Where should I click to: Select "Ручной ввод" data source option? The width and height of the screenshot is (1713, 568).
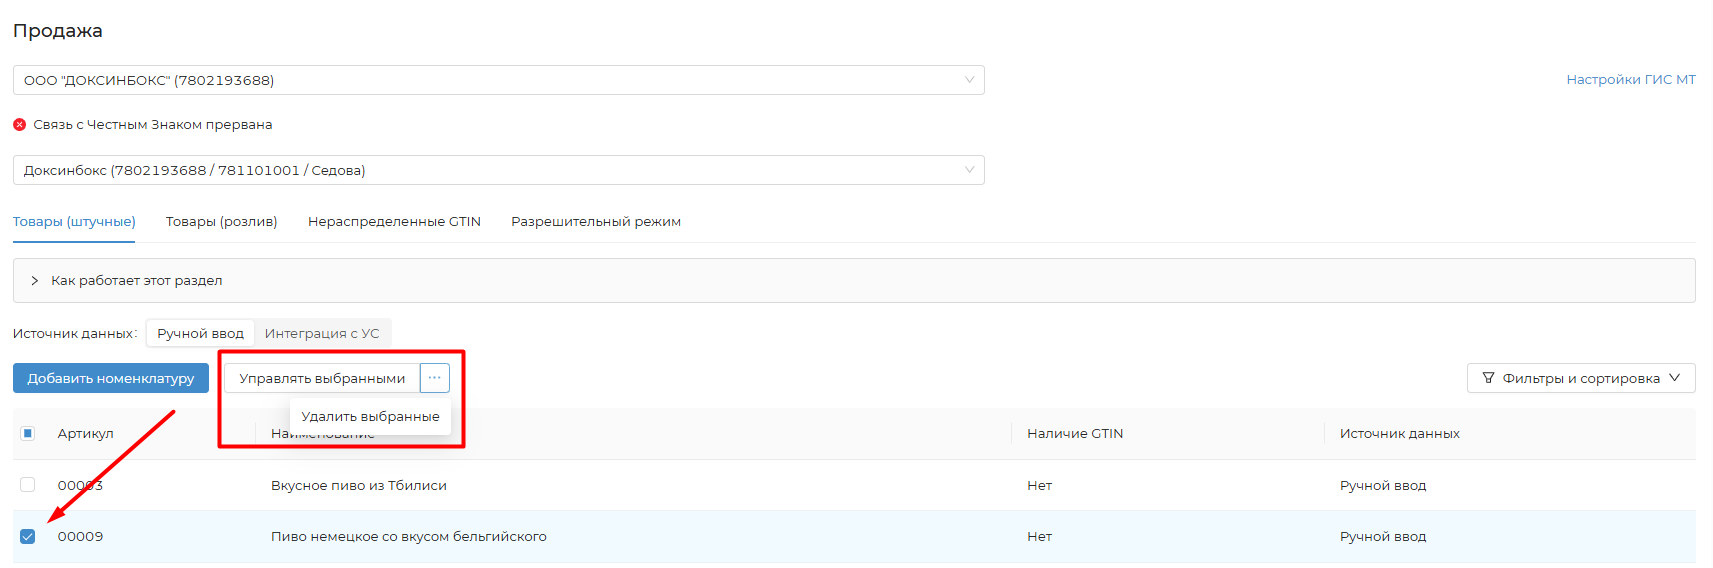(x=200, y=334)
